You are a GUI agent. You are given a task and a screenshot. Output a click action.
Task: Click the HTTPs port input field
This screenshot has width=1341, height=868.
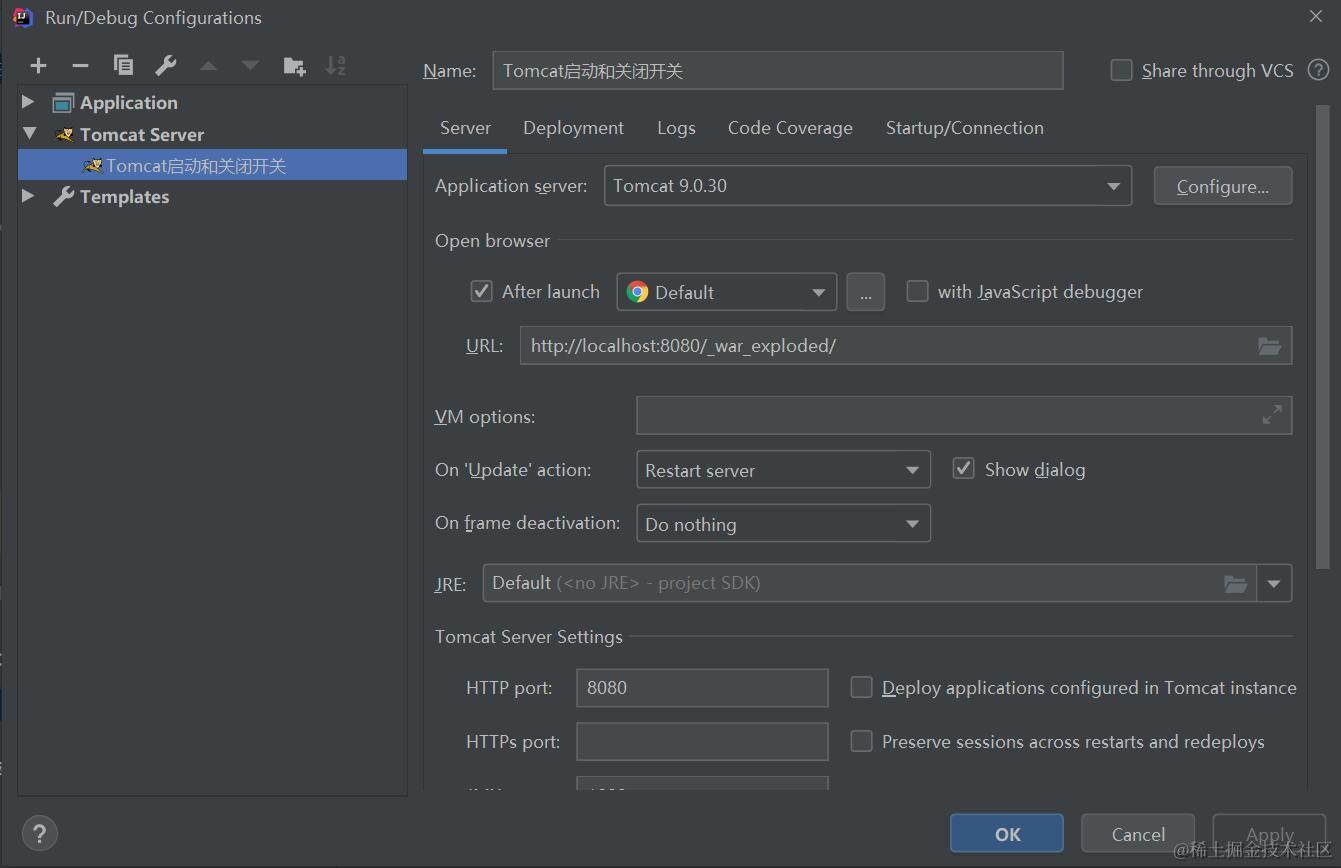702,741
